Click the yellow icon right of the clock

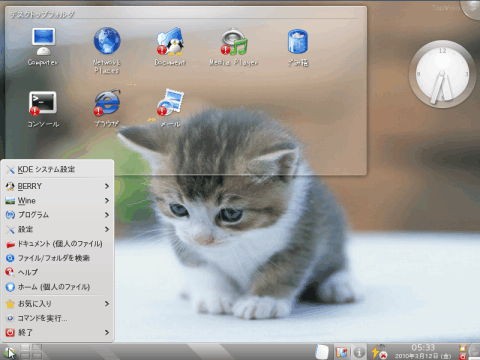click(462, 348)
